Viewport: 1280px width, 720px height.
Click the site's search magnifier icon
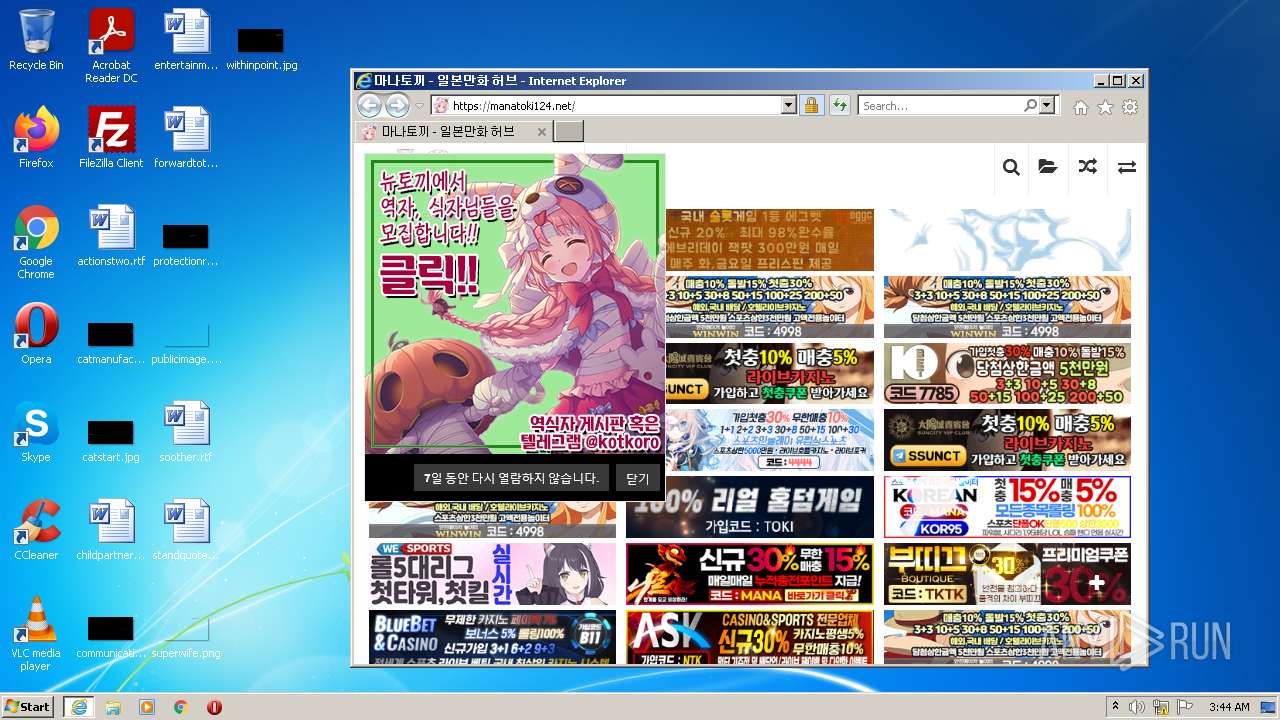click(x=1011, y=167)
